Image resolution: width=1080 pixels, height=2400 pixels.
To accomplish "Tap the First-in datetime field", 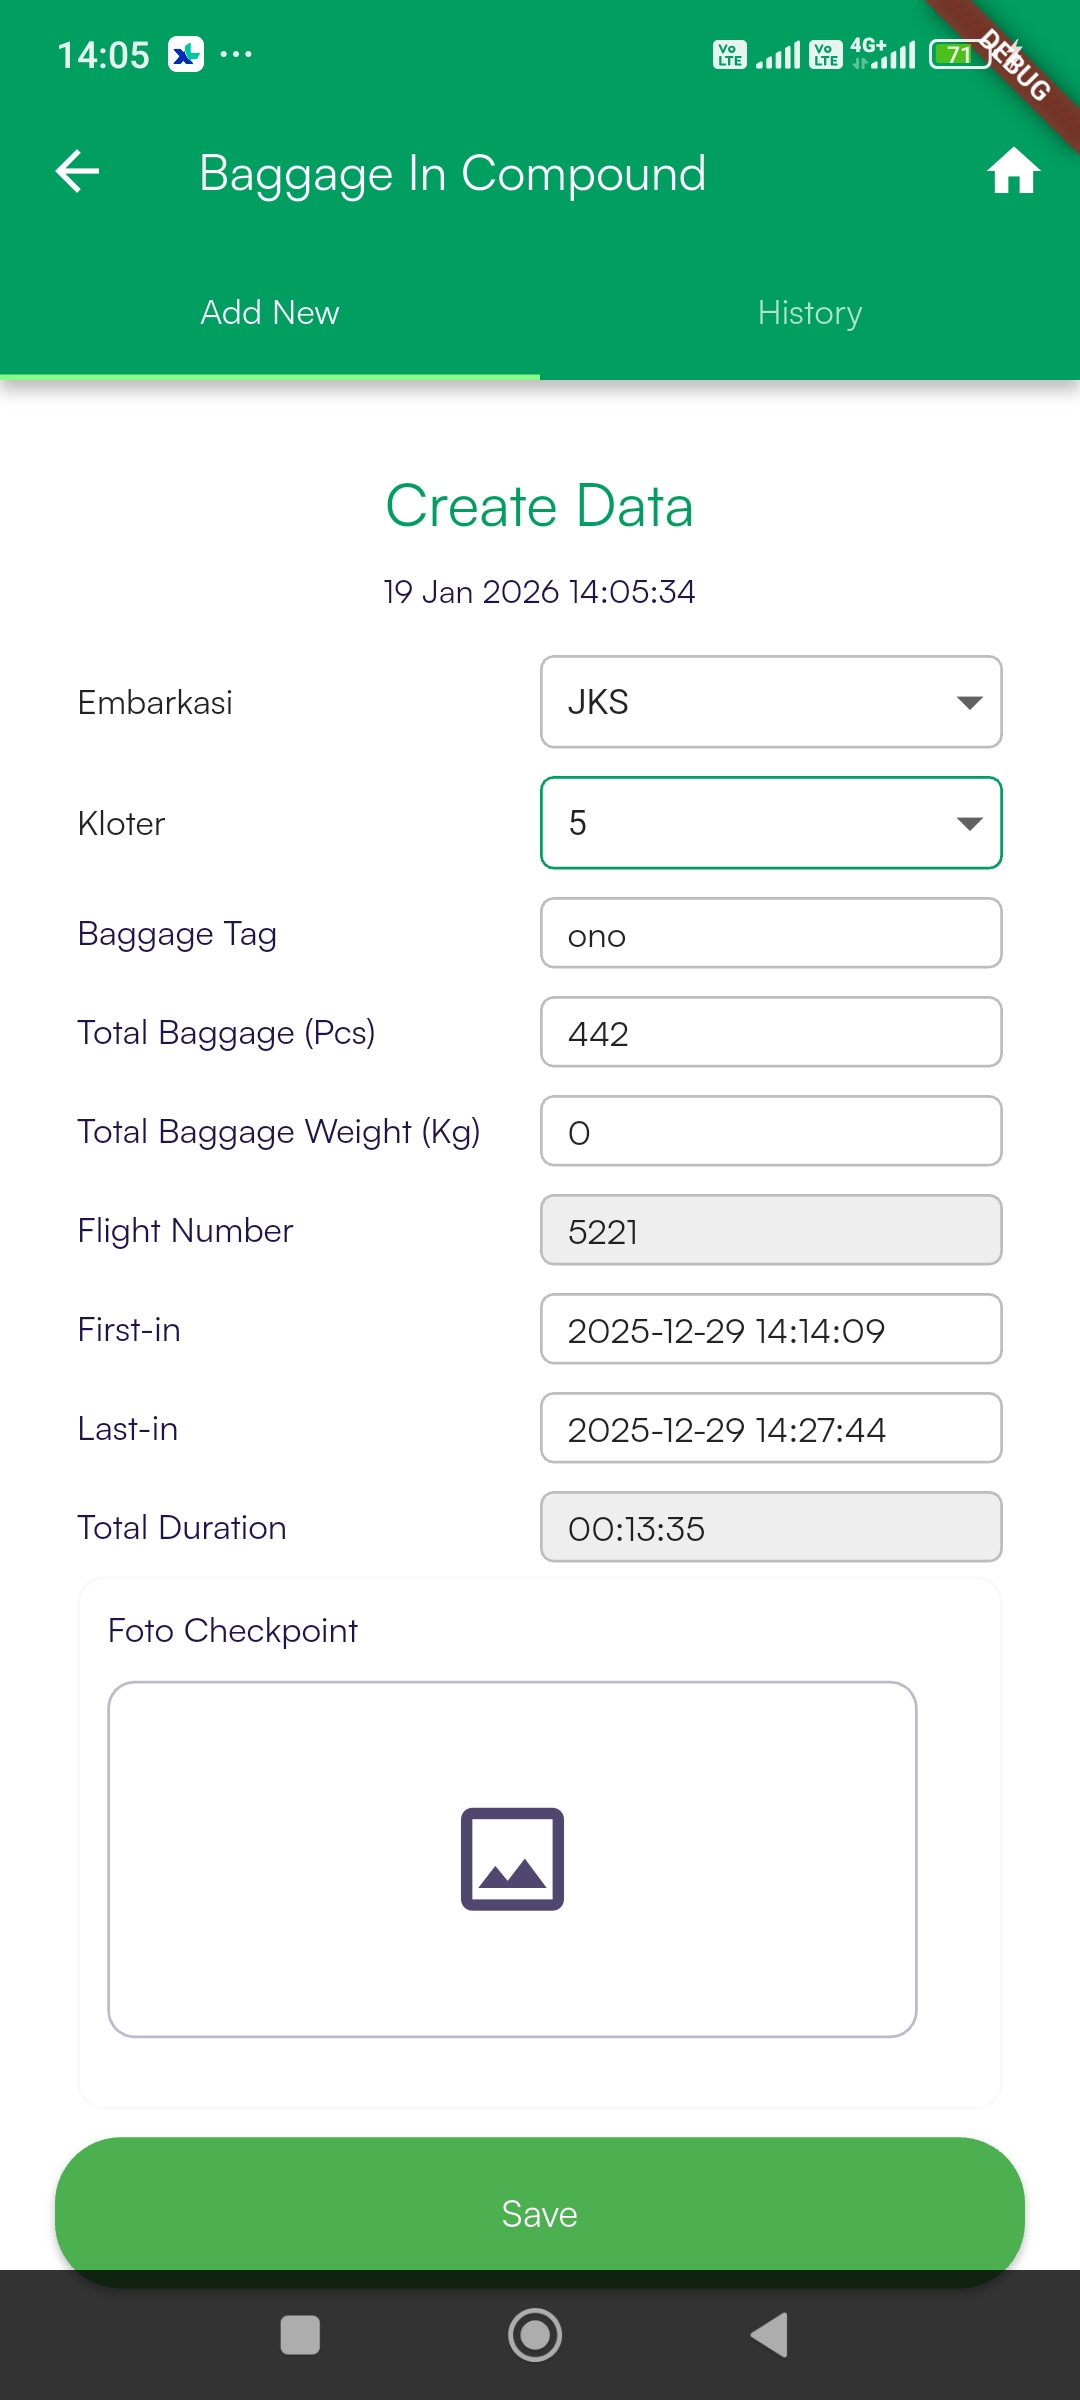I will (771, 1330).
